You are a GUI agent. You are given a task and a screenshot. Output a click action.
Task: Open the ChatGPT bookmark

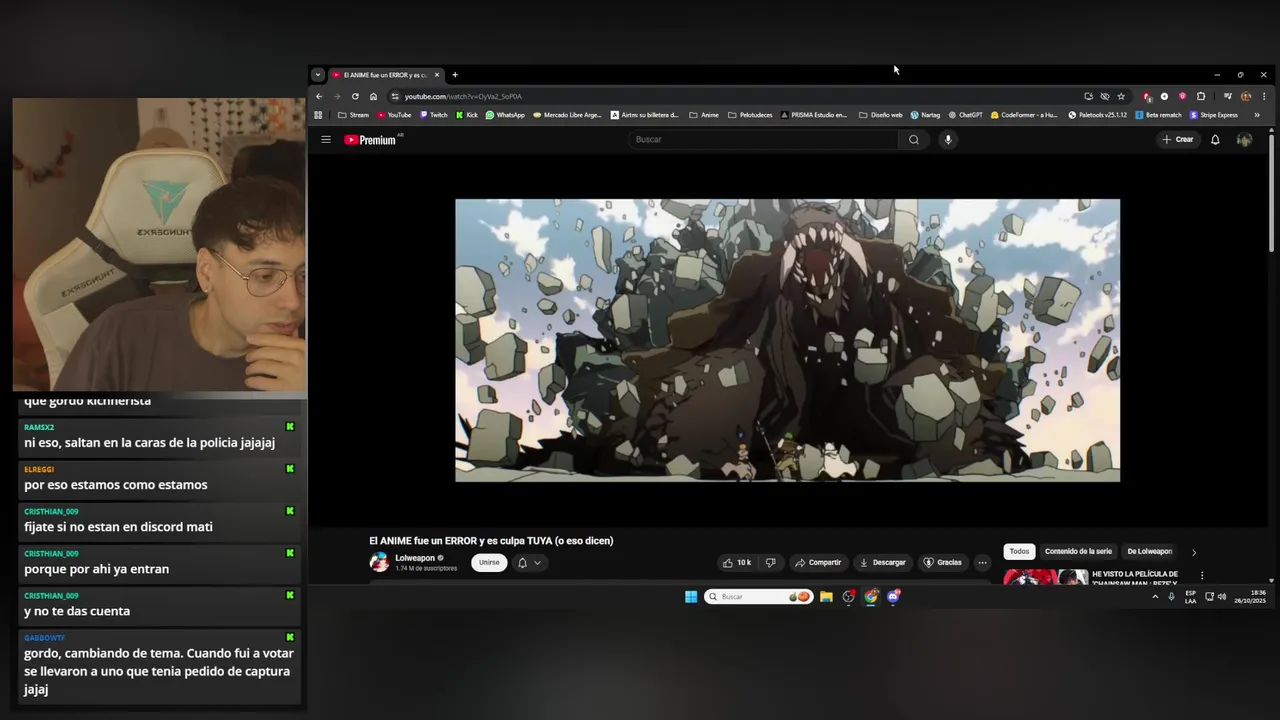(965, 115)
